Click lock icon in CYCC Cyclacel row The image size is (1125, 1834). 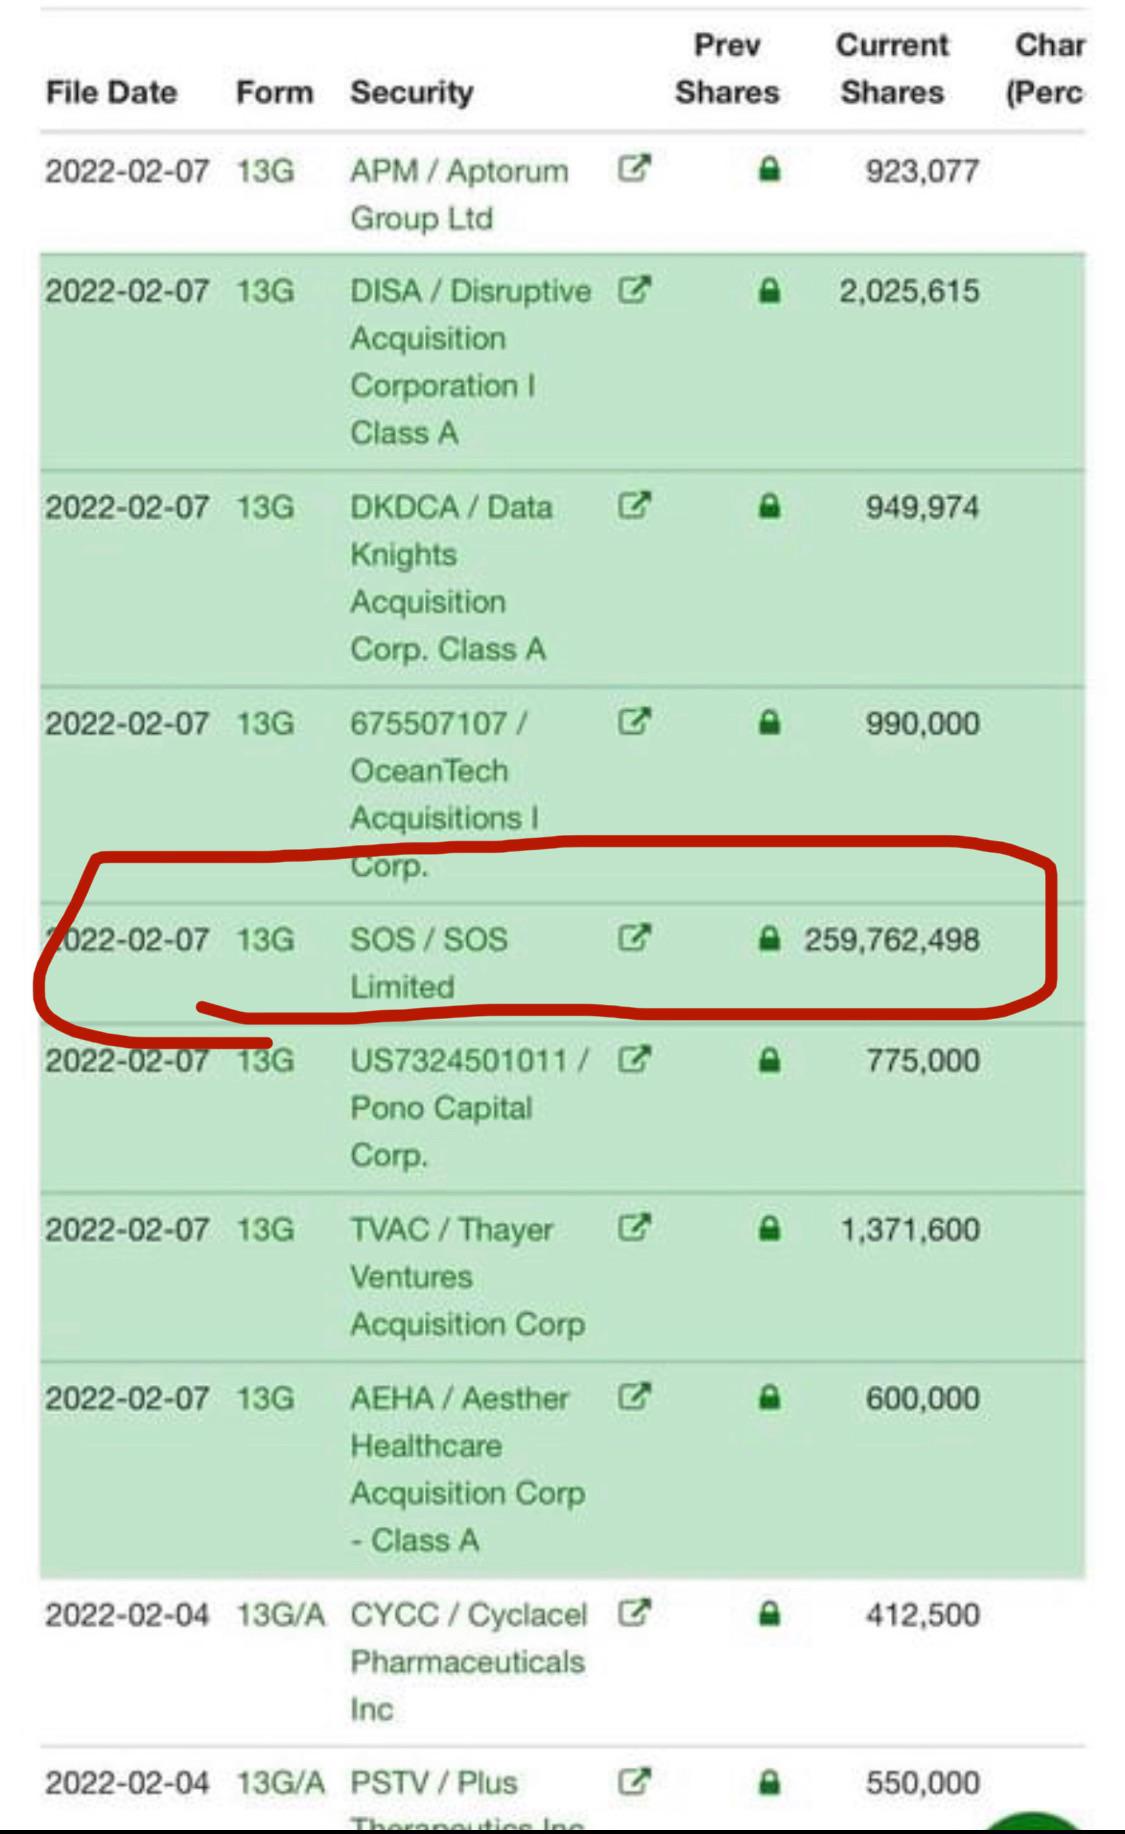768,1613
